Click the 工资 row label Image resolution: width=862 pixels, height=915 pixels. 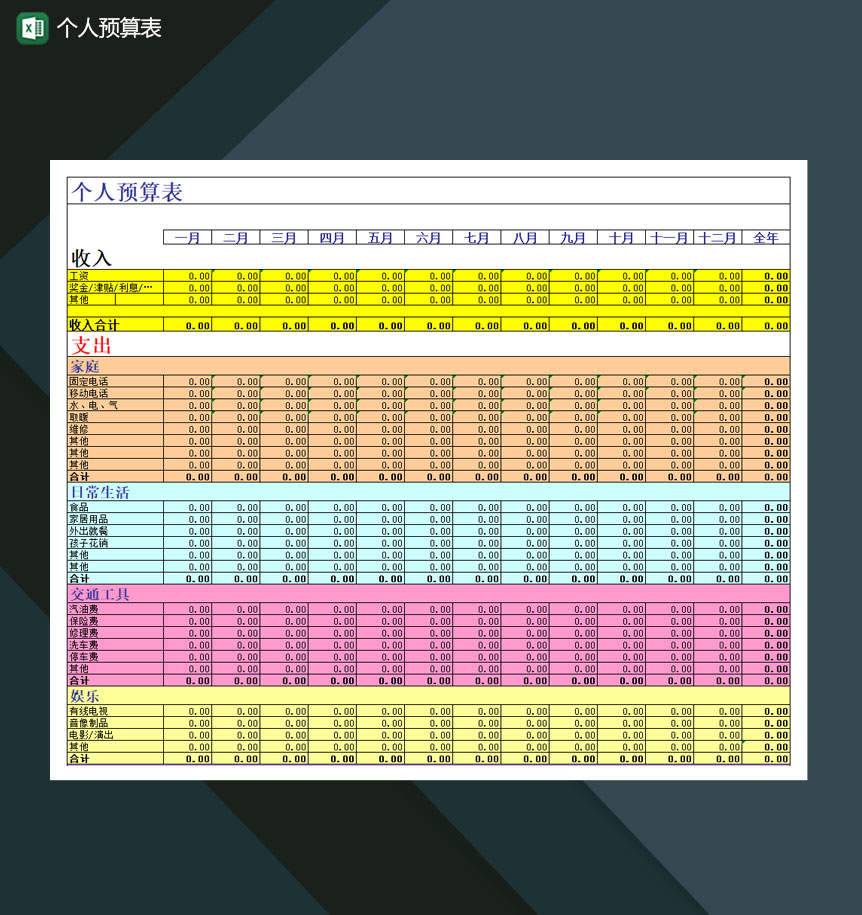coord(80,276)
